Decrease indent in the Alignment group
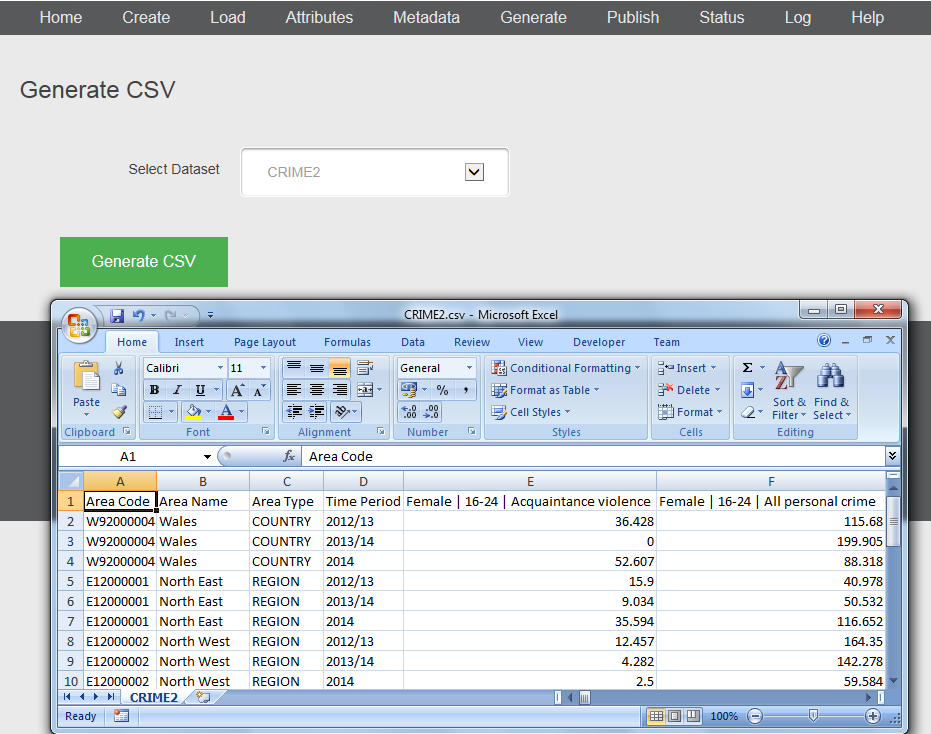Viewport: 931px width, 734px height. coord(294,412)
